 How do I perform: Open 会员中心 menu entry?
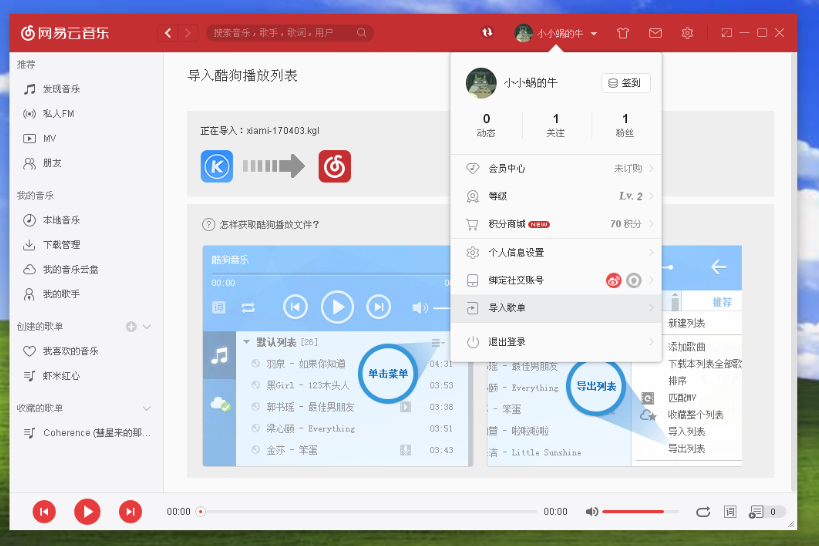556,168
